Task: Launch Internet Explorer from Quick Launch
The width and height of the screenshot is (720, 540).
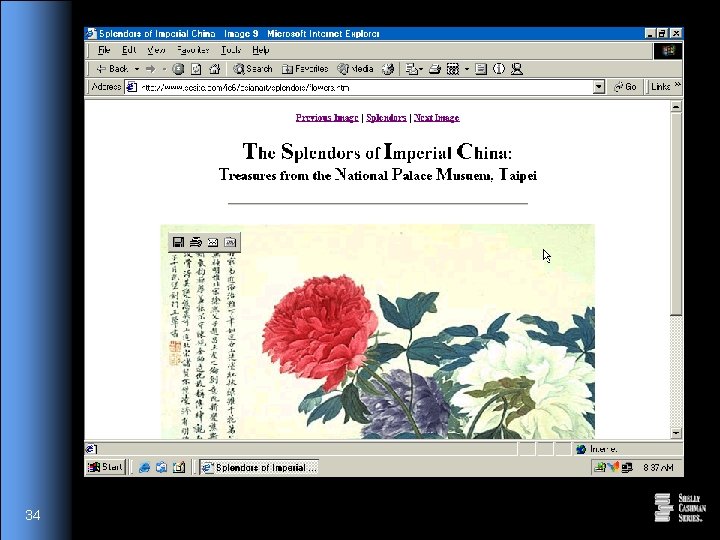Action: pyautogui.click(x=144, y=468)
